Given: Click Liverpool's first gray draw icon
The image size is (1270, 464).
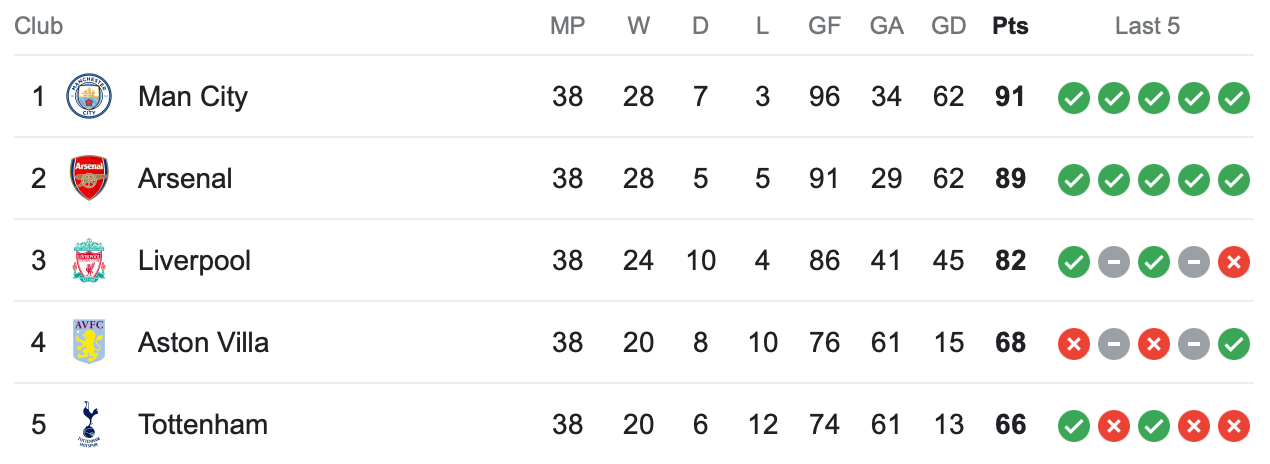Looking at the screenshot, I should (1114, 262).
